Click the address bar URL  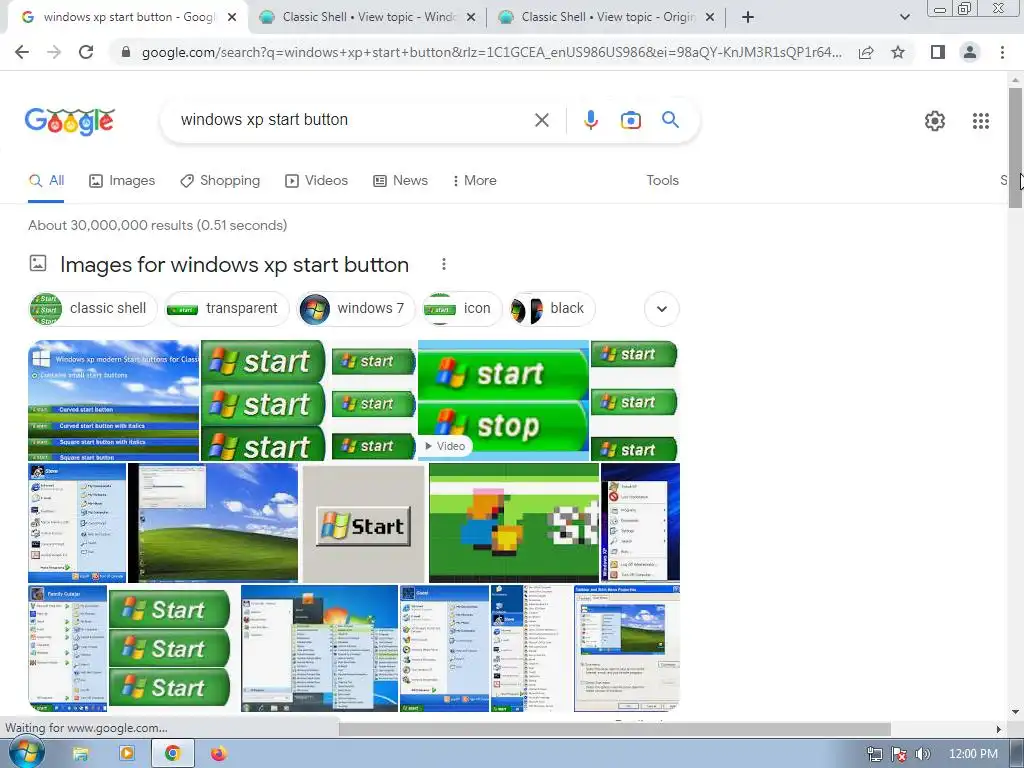coord(492,52)
